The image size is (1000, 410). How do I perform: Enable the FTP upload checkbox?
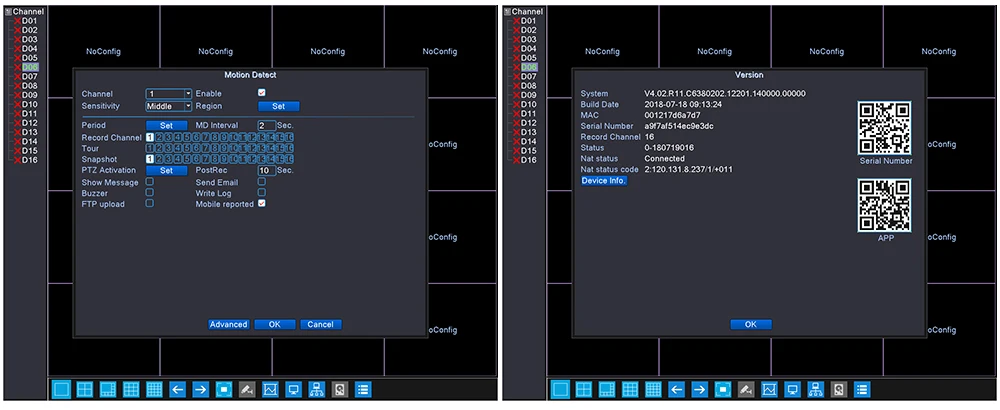150,203
